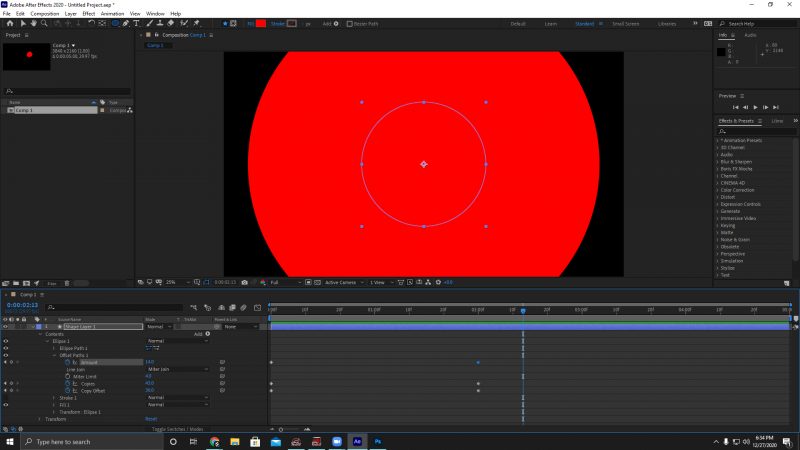Click the snapshot camera icon

(244, 282)
